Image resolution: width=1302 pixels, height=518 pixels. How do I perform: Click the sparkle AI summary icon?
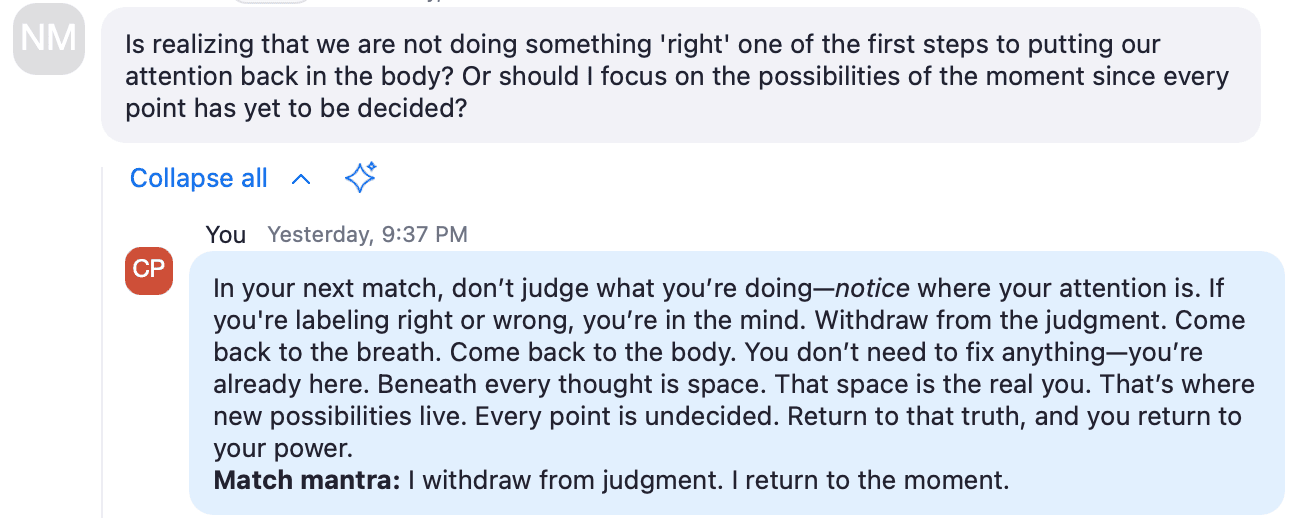coord(360,178)
